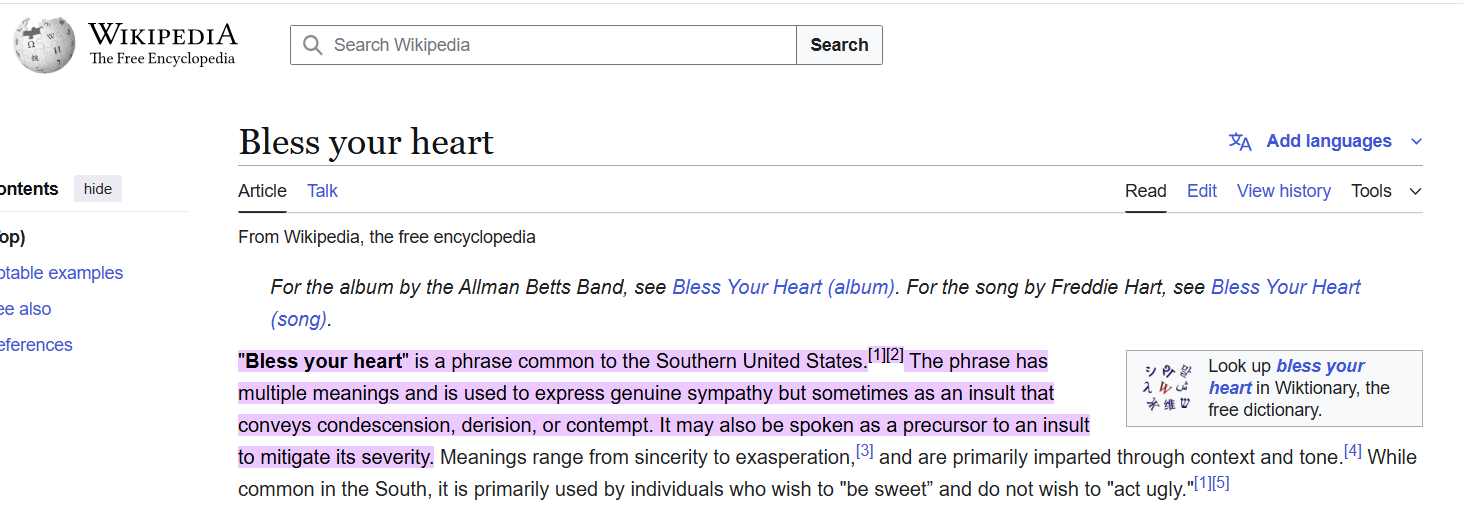Switch to the Talk tab
Viewport: 1463px width, 522px height.
point(322,191)
